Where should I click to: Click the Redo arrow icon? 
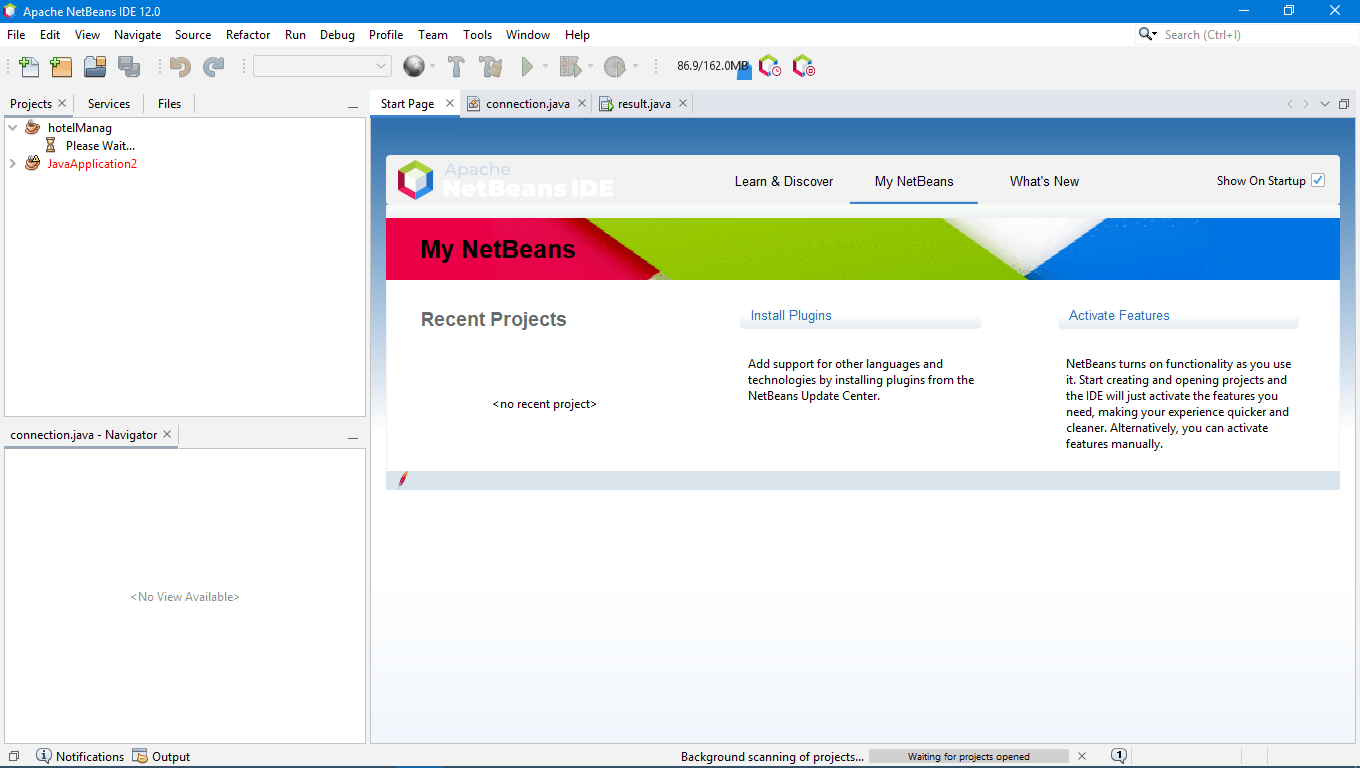click(x=213, y=66)
